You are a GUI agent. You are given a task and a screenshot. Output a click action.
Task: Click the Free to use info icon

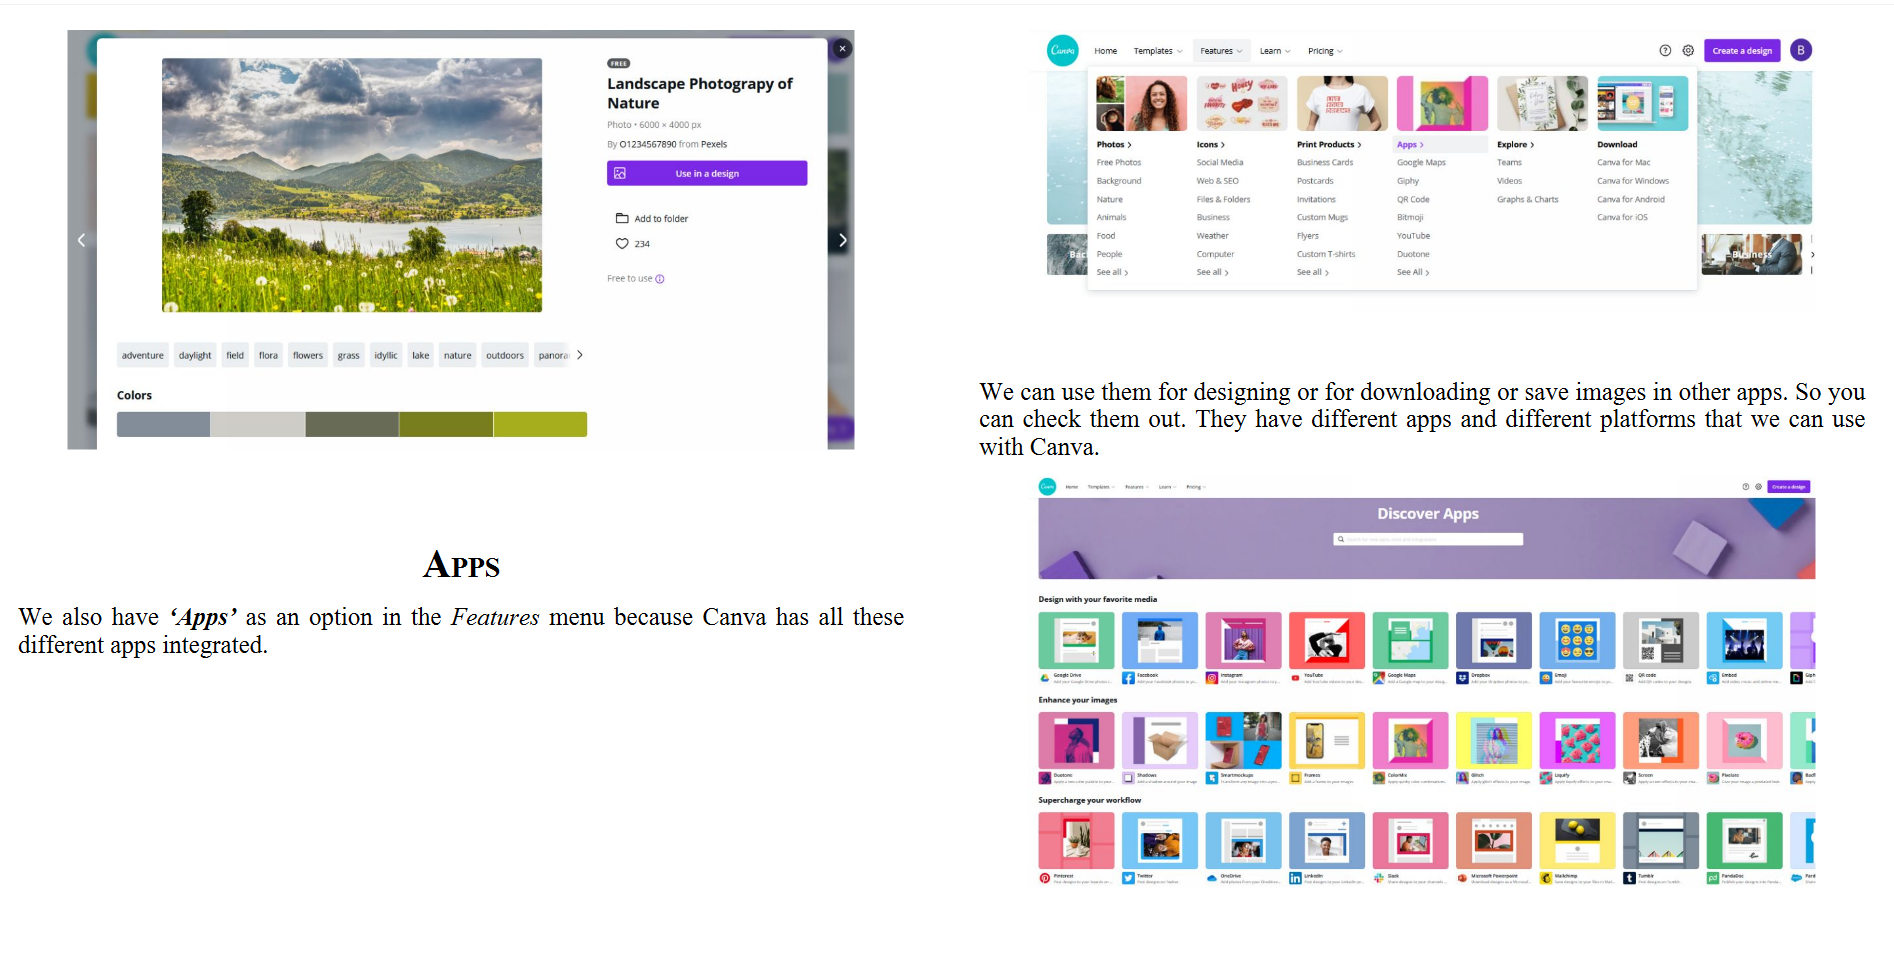(660, 279)
